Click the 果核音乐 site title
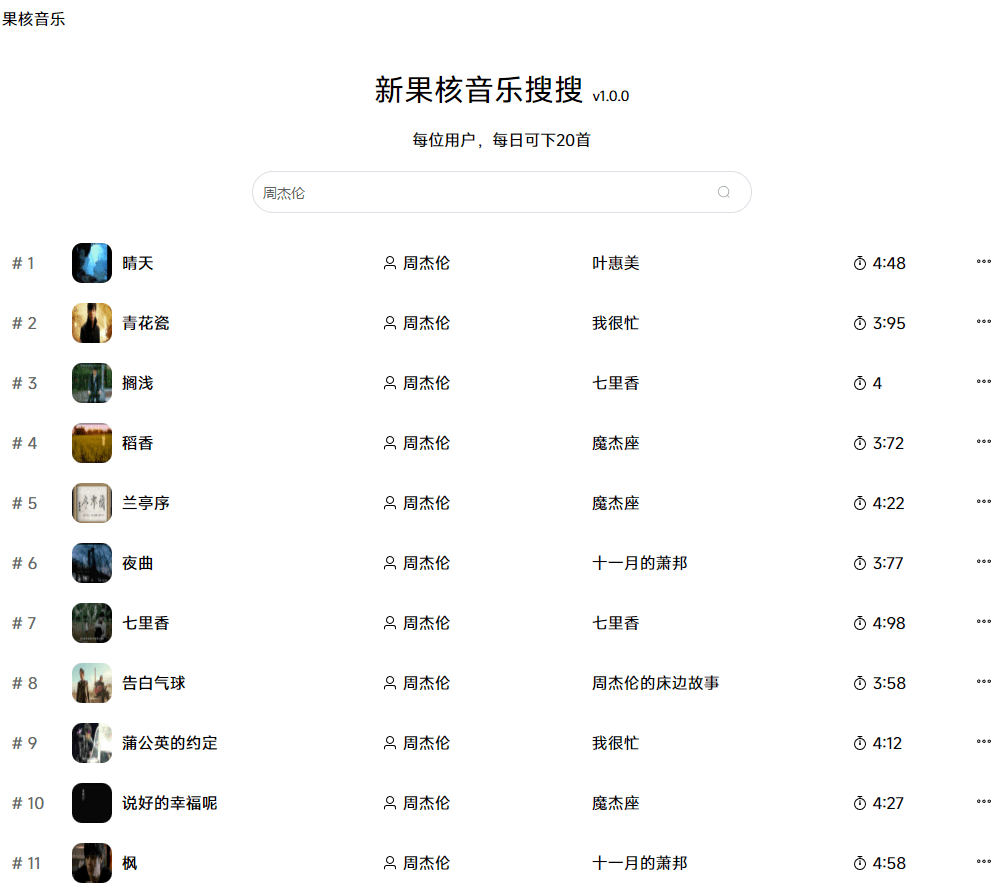 click(34, 19)
